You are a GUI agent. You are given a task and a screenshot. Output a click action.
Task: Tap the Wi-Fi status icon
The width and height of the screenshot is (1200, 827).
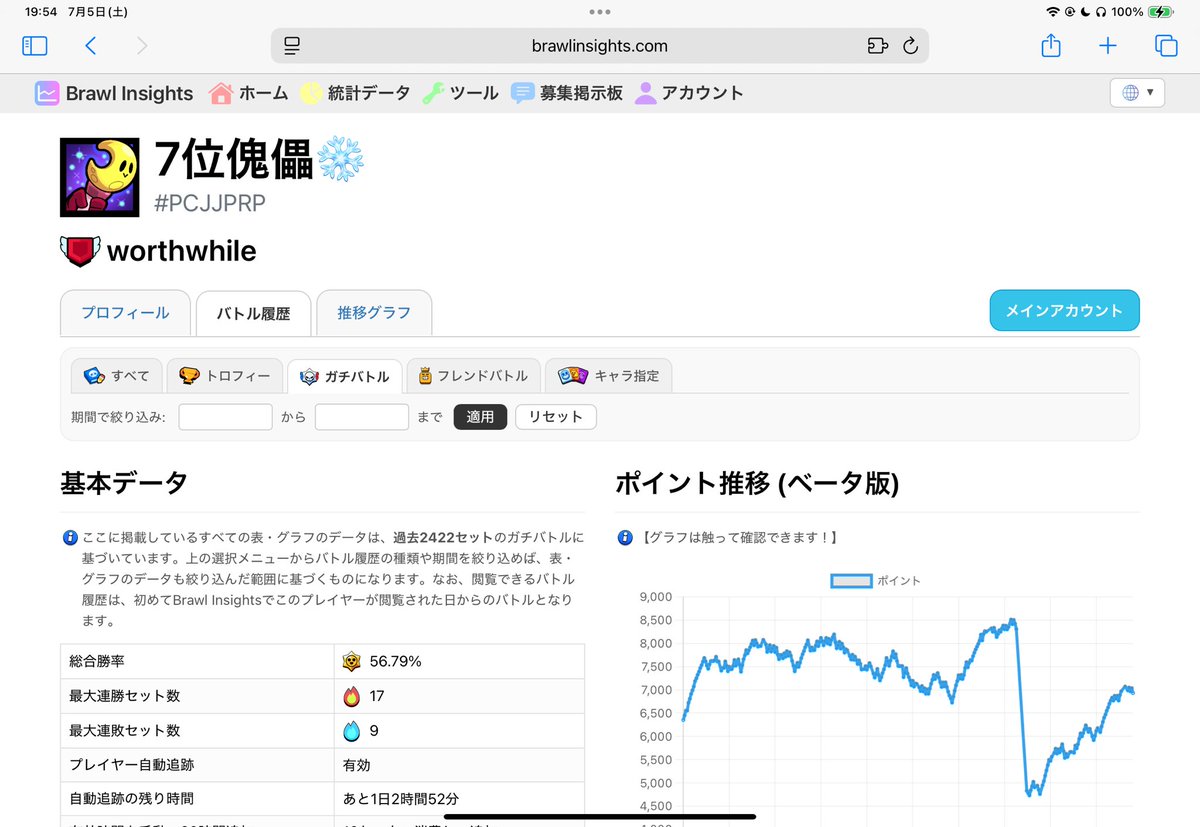coord(1053,11)
